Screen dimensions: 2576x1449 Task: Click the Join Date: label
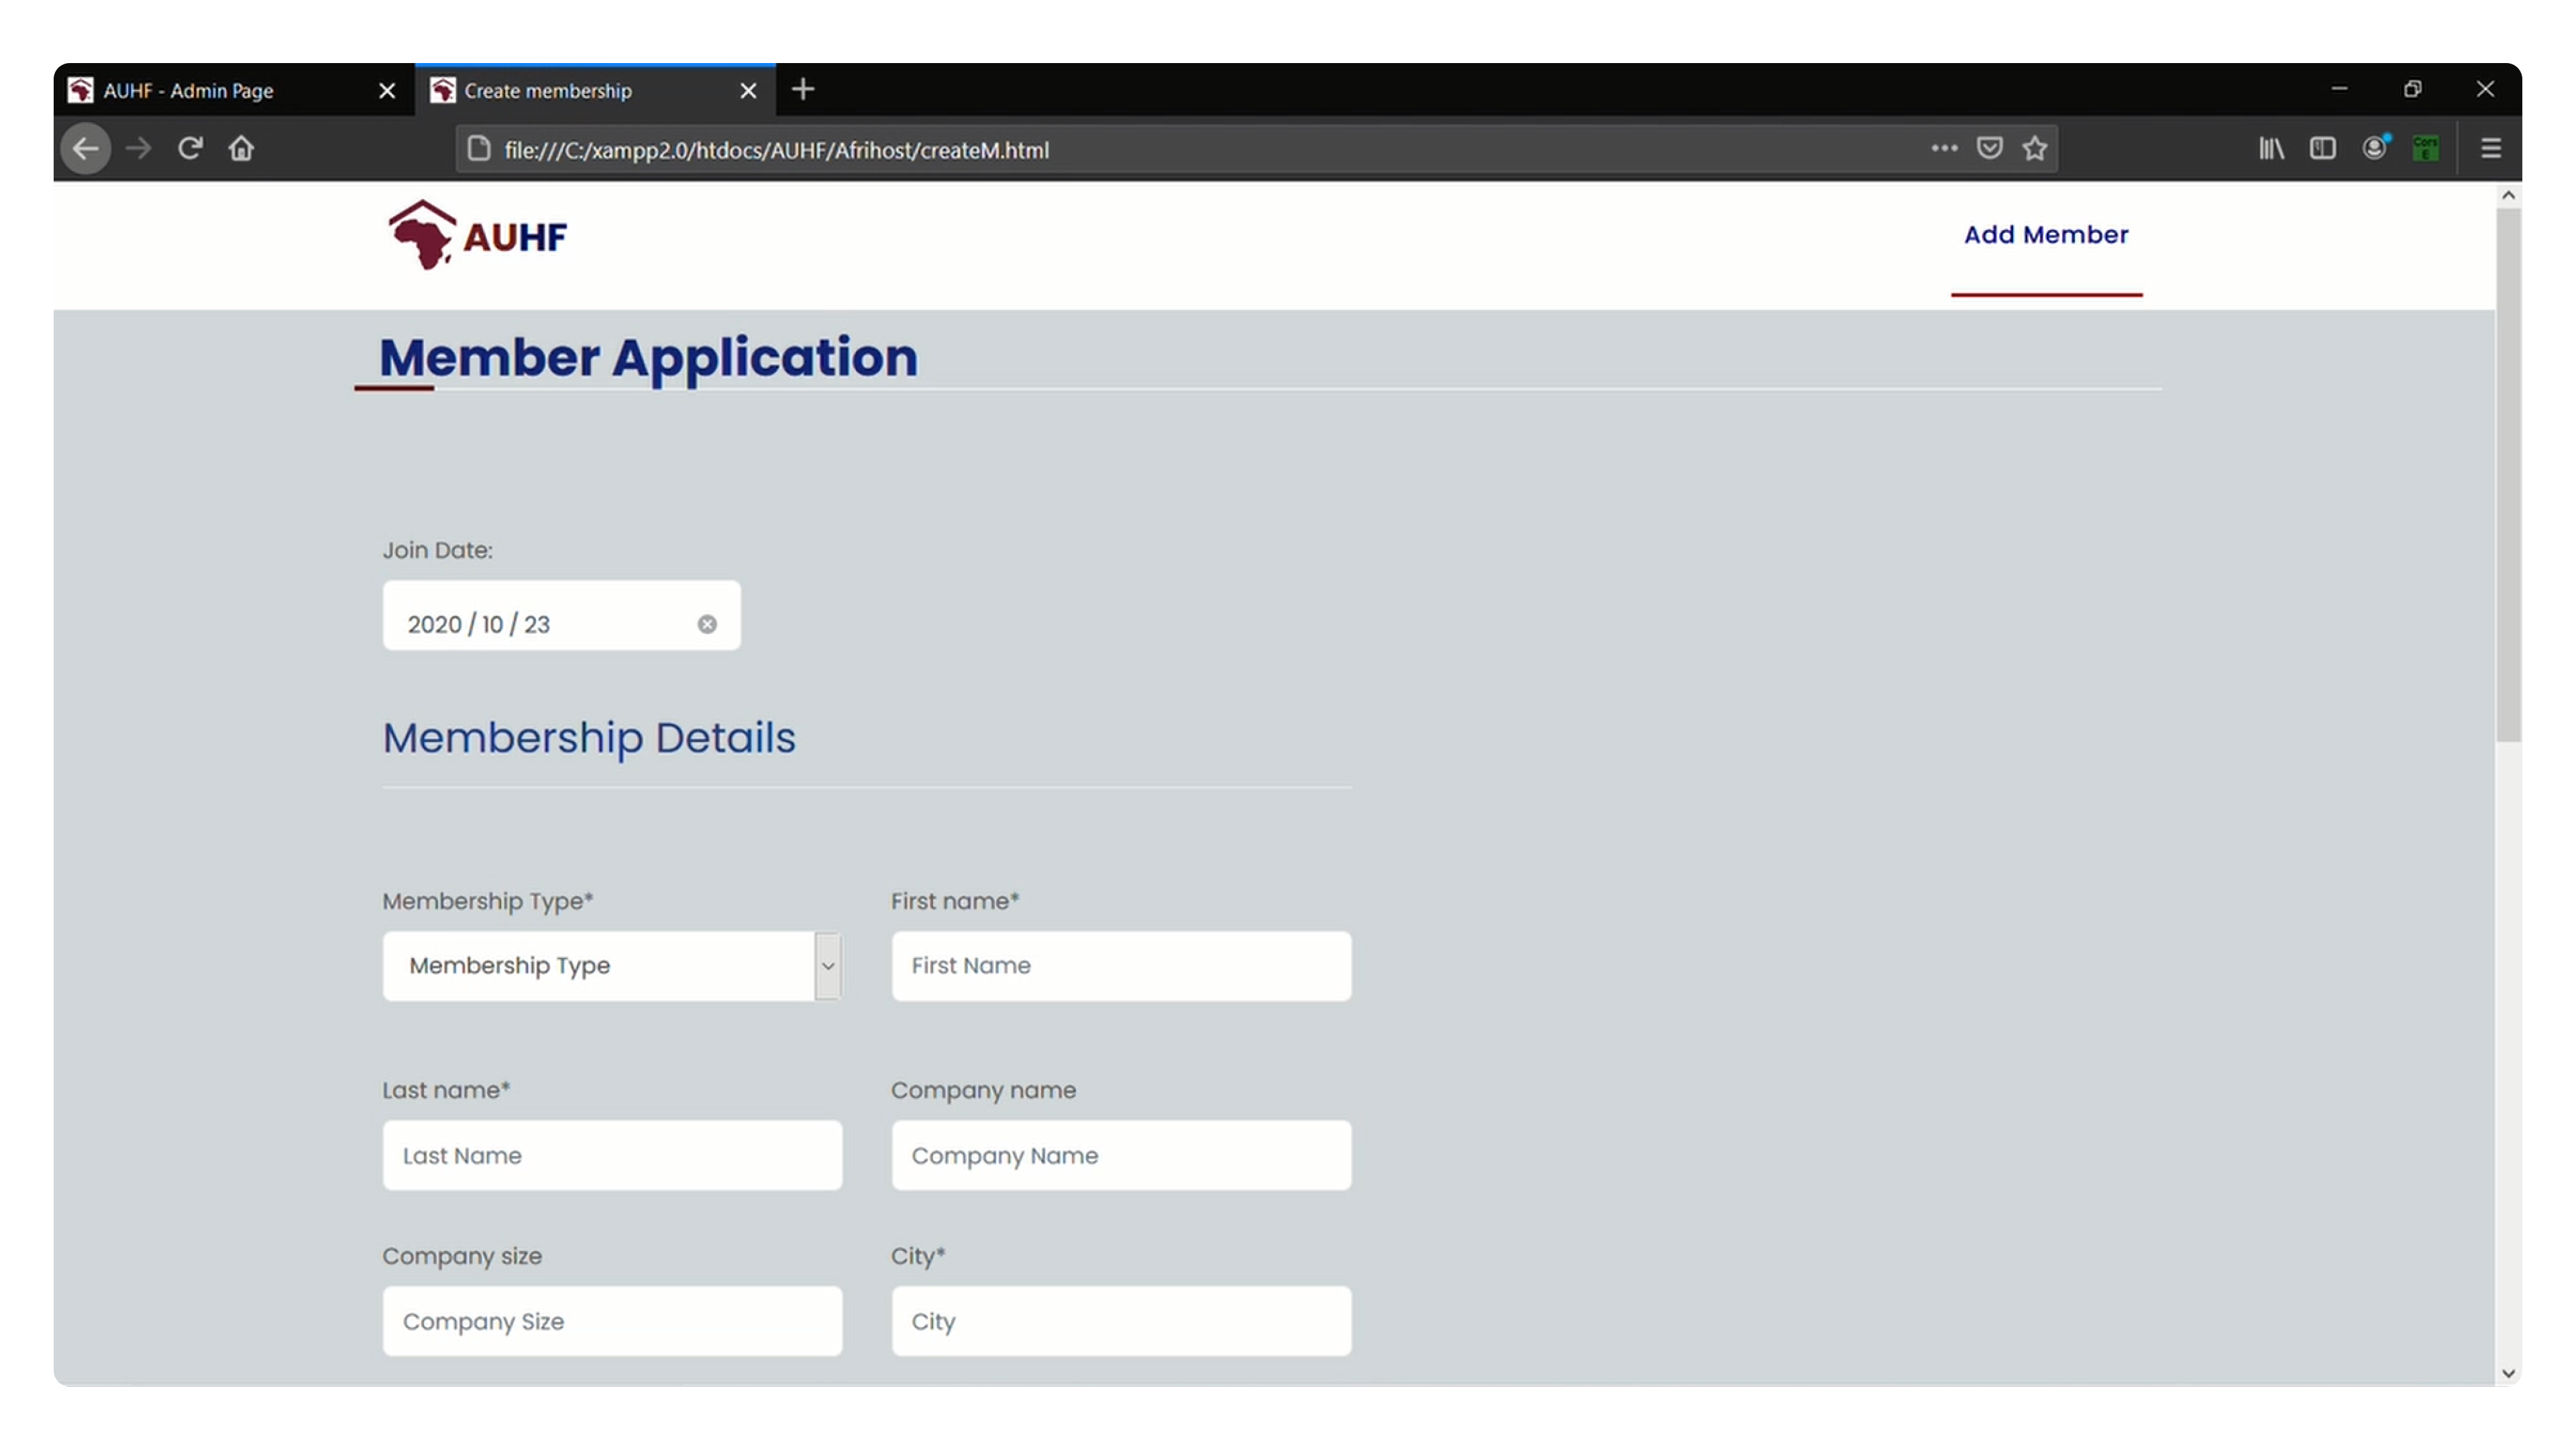tap(437, 550)
